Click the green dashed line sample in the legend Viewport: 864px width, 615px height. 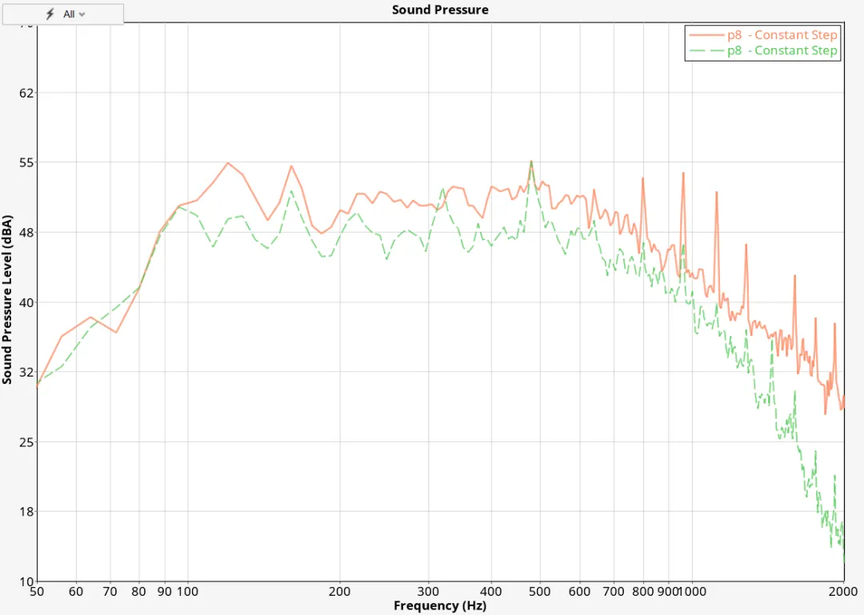coord(706,50)
